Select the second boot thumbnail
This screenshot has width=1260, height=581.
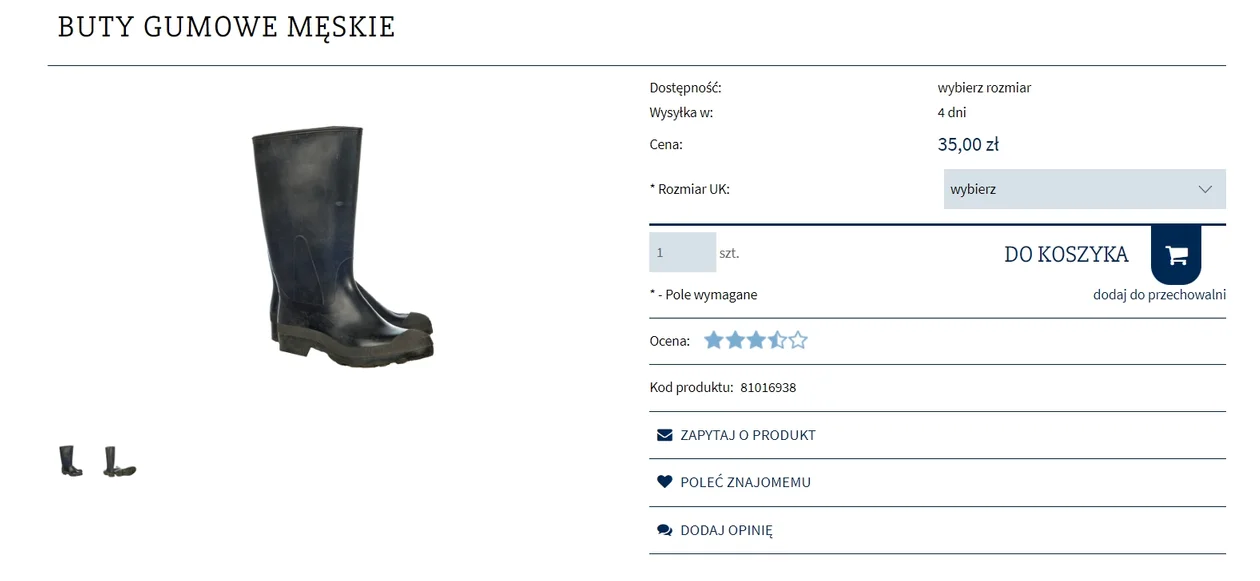point(119,461)
